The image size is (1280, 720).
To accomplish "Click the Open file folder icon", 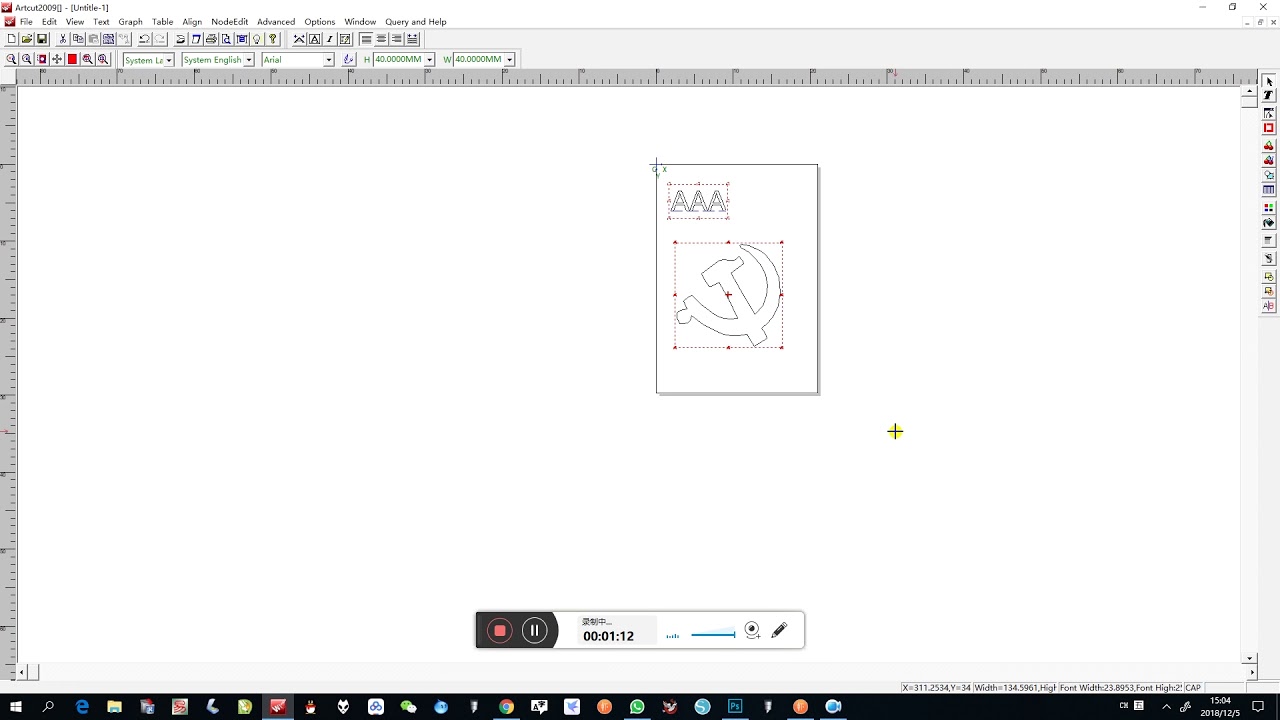I will (x=27, y=39).
